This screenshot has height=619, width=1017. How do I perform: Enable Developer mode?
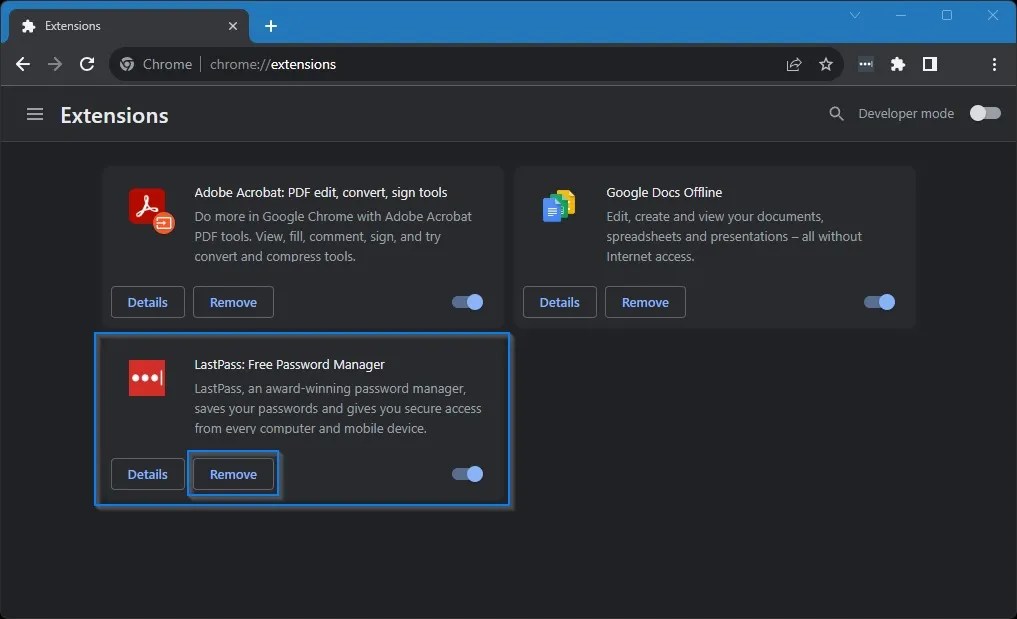[x=985, y=113]
